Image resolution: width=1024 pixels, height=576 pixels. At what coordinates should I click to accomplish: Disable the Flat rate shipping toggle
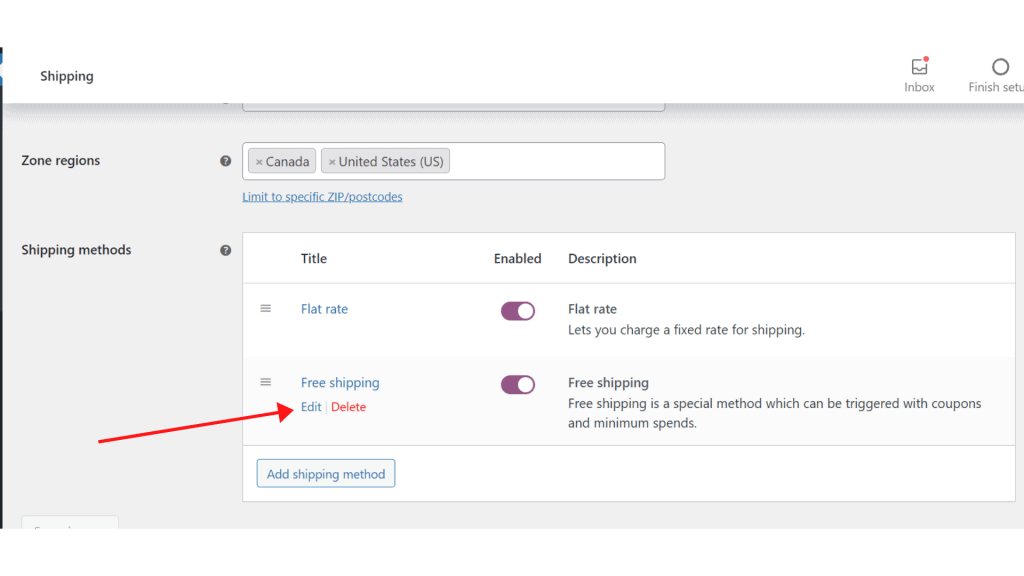coord(518,311)
